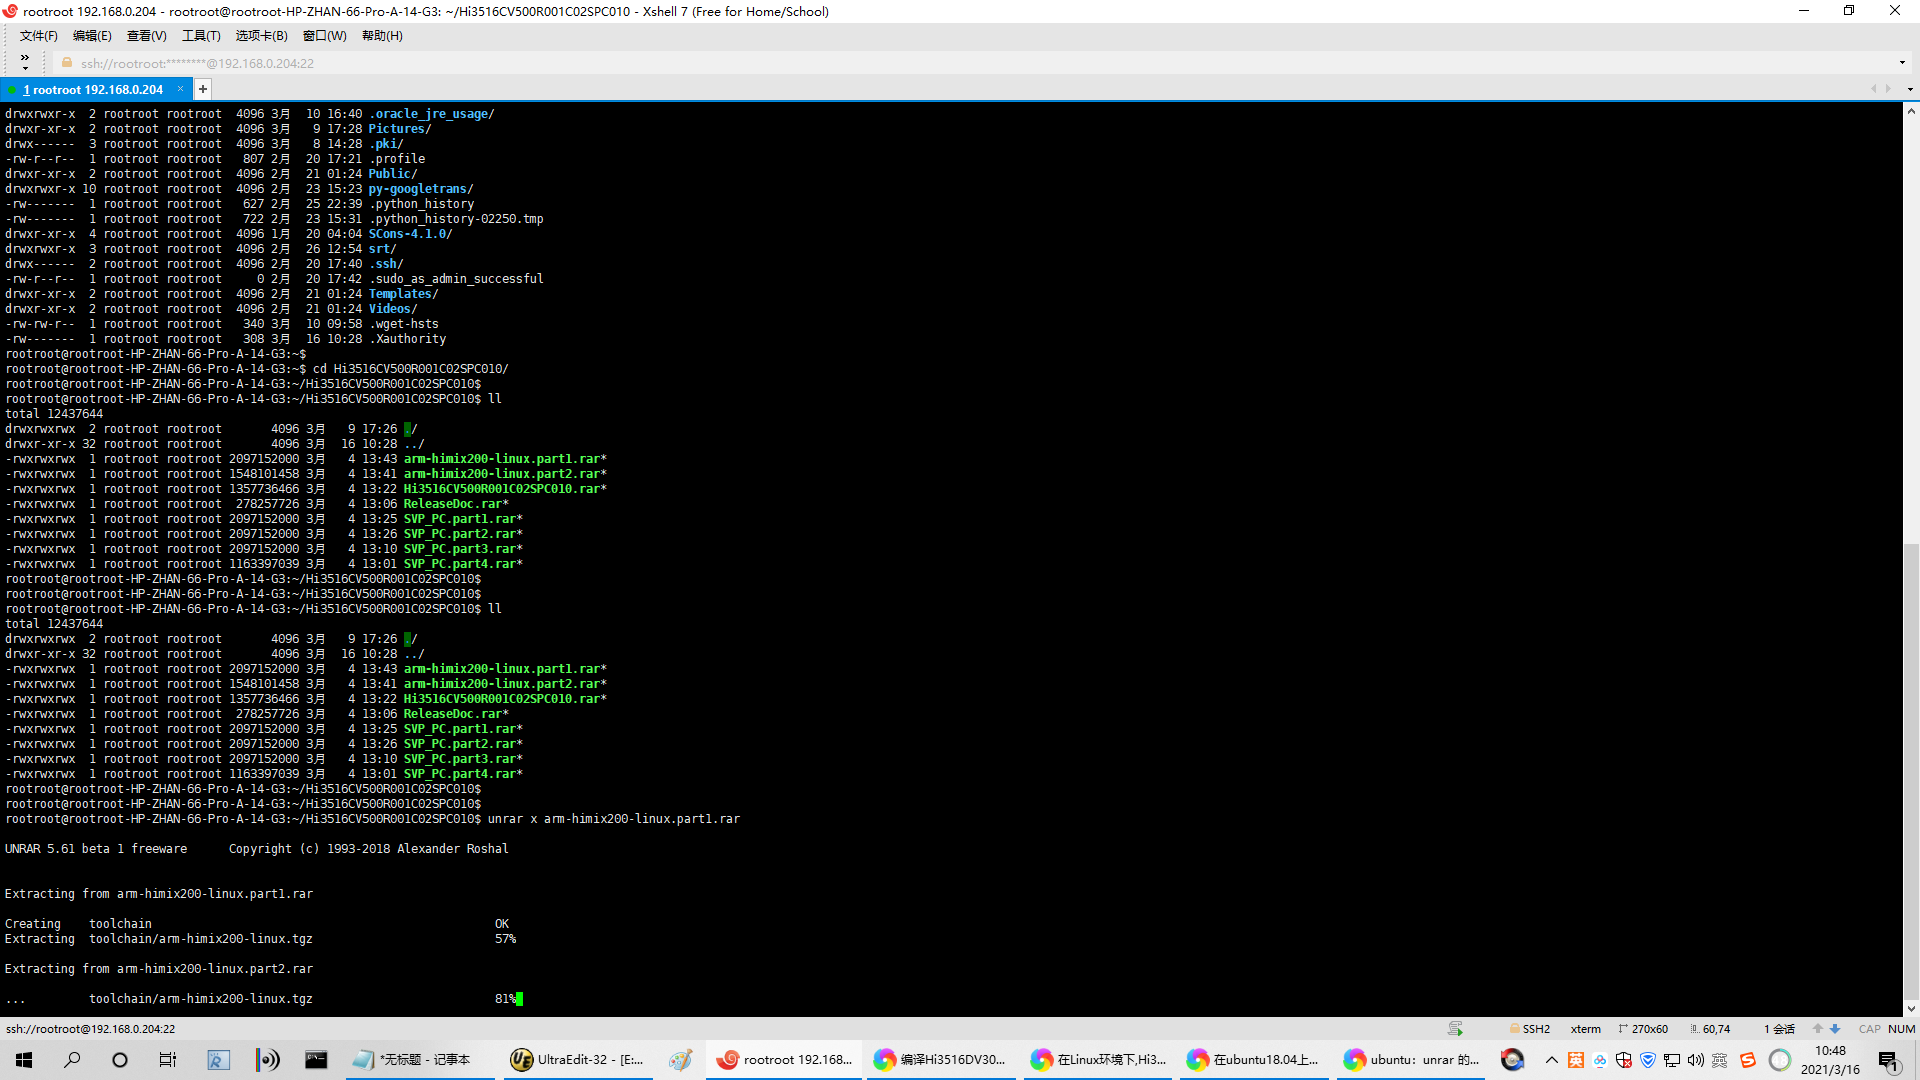Click the CAP indicator in status bar

point(1869,1029)
